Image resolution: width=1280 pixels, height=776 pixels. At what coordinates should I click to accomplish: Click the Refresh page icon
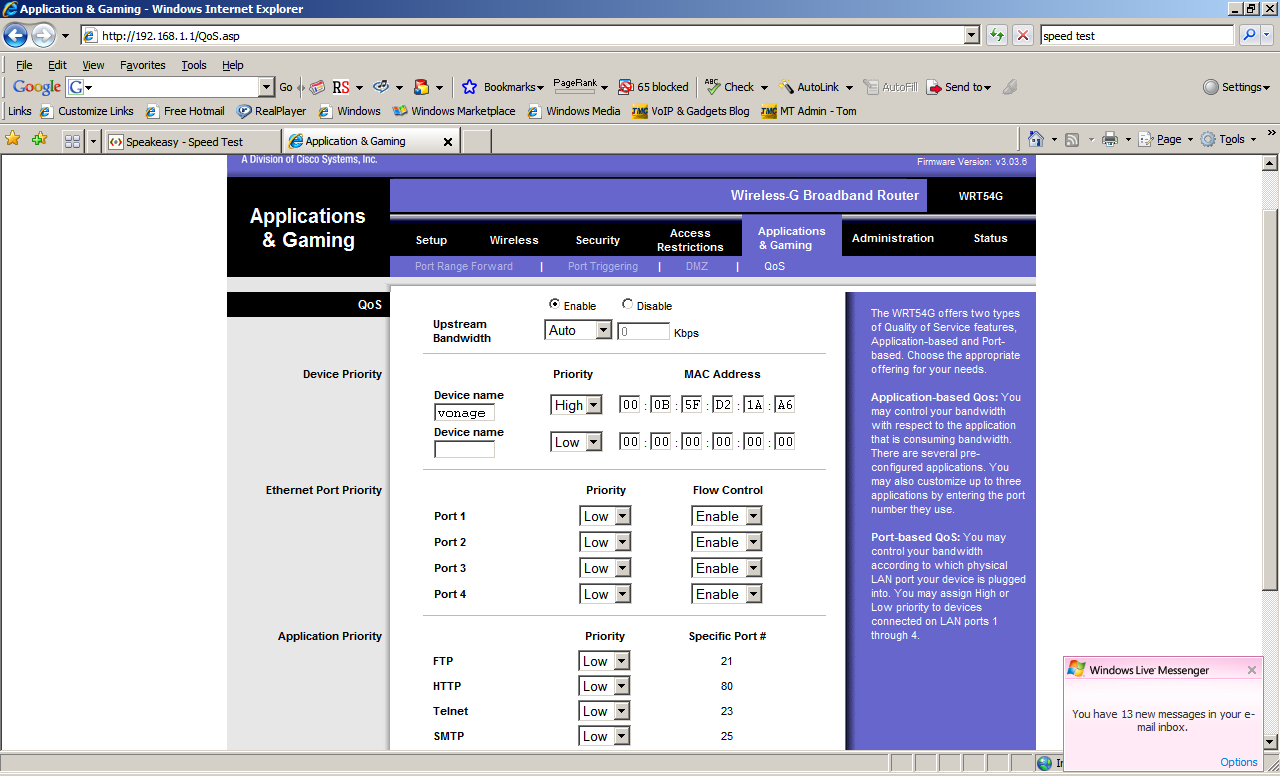[996, 36]
